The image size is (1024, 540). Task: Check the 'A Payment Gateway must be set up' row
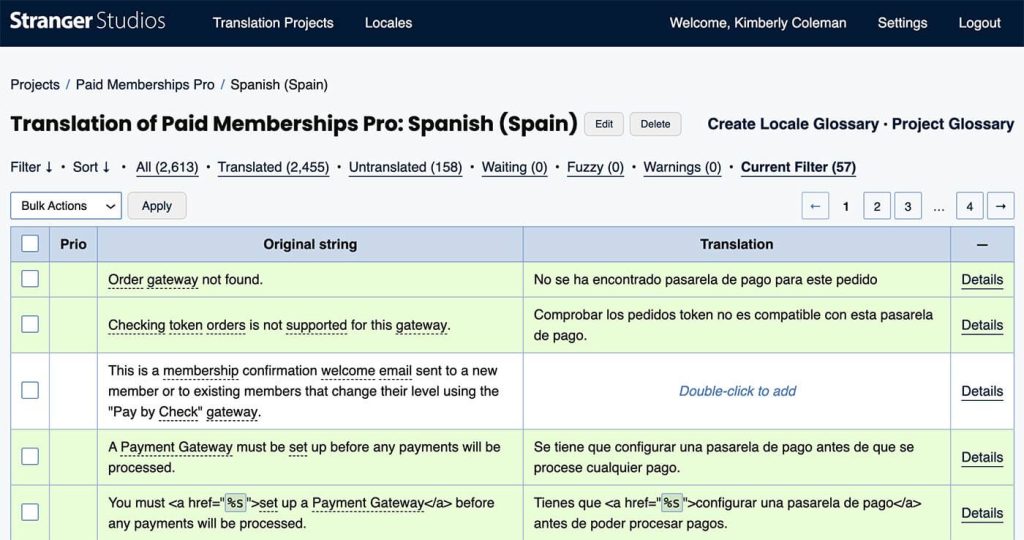tap(30, 456)
